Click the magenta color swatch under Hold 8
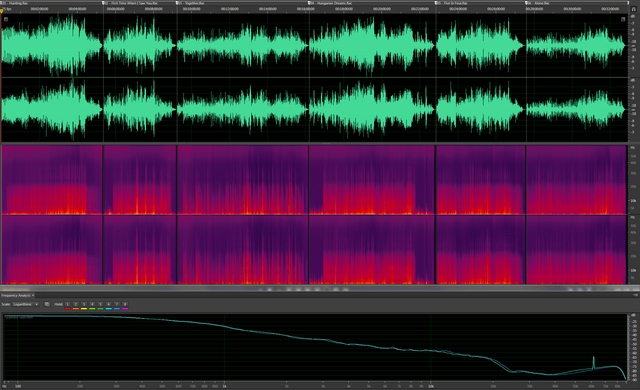This screenshot has width=640, height=390. pos(125,309)
